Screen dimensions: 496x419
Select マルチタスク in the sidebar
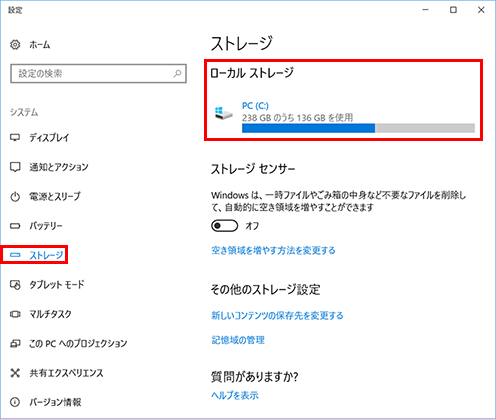pyautogui.click(x=50, y=314)
